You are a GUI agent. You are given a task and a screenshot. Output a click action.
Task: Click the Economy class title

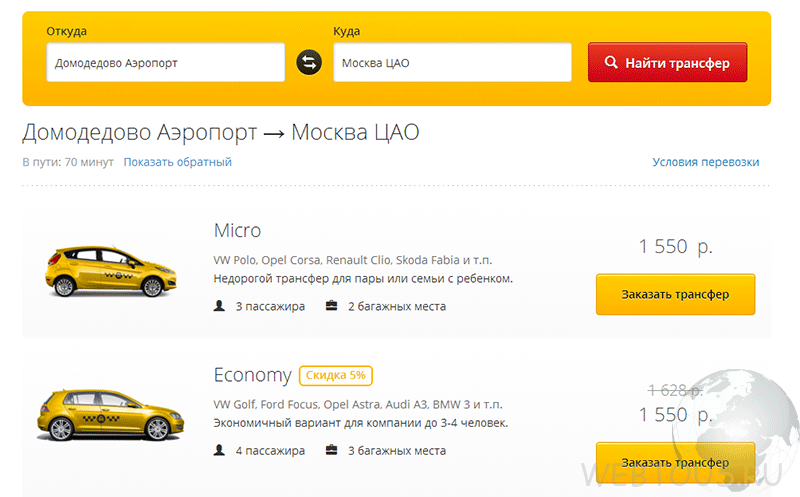tap(253, 375)
